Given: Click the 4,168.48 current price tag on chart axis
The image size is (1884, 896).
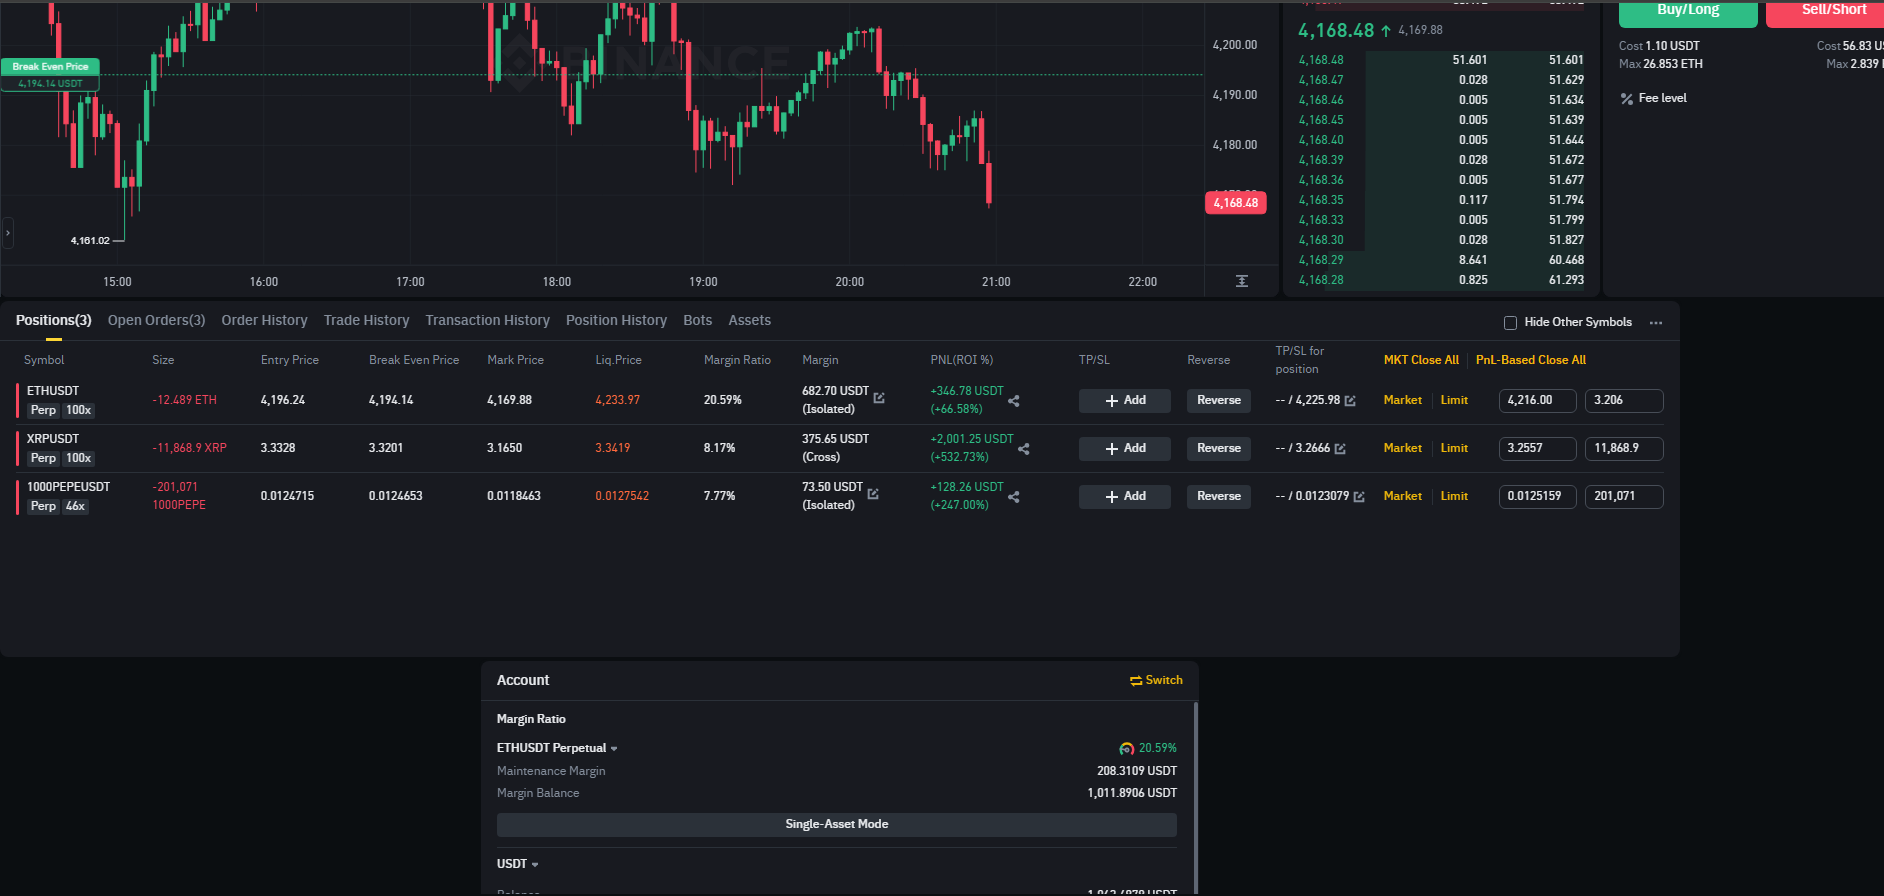Looking at the screenshot, I should [1236, 203].
